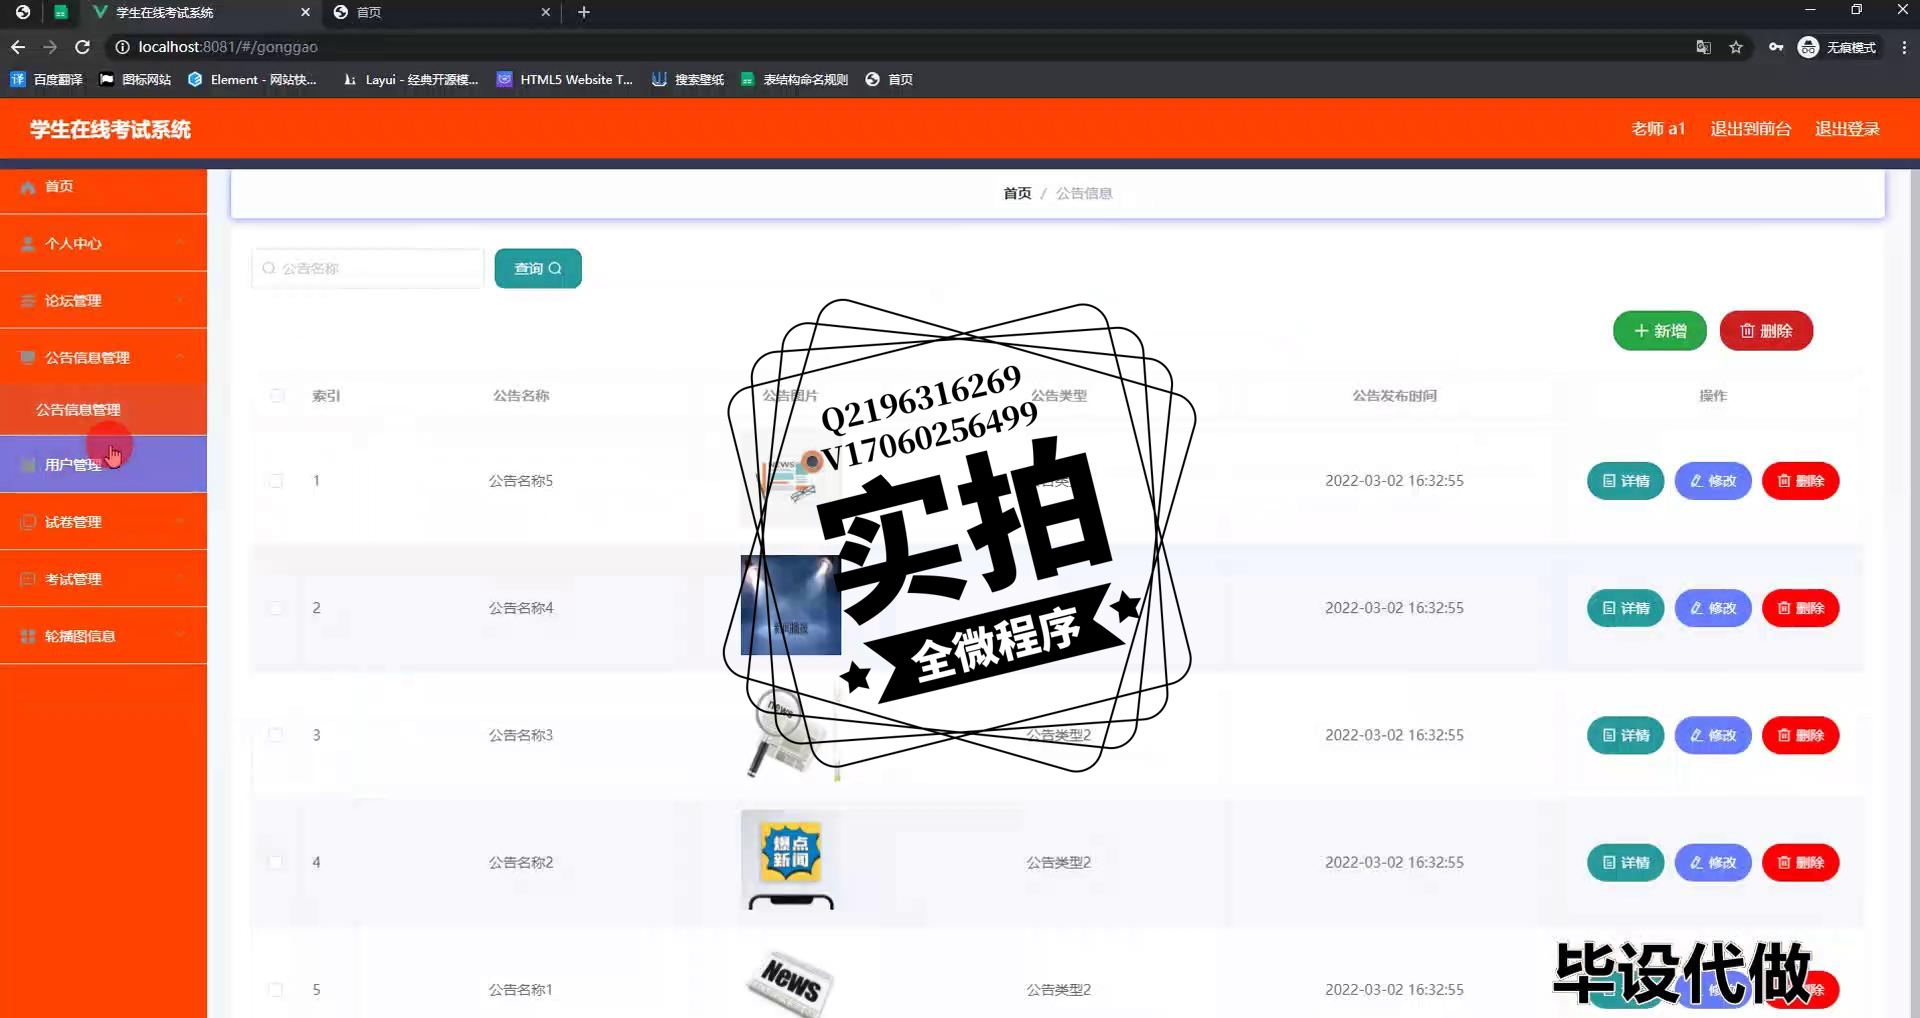The image size is (1920, 1018).
Task: Click 修改 for 公告名称4
Action: (x=1713, y=608)
